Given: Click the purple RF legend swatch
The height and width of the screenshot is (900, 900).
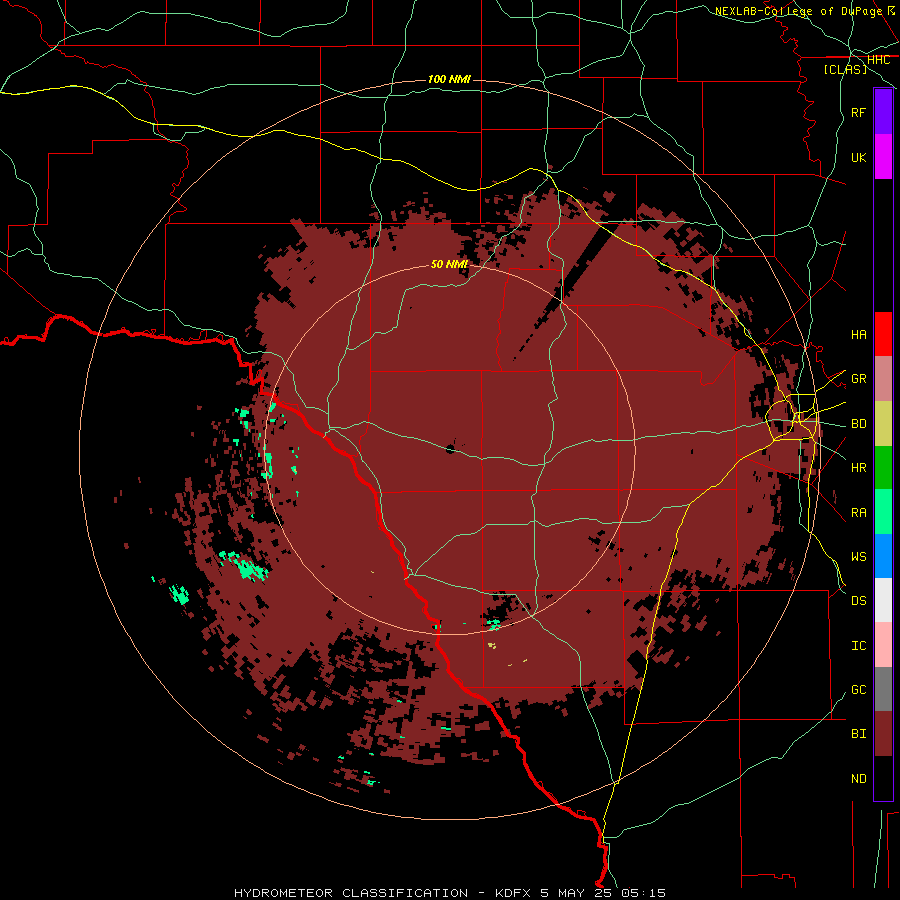Looking at the screenshot, I should (883, 112).
